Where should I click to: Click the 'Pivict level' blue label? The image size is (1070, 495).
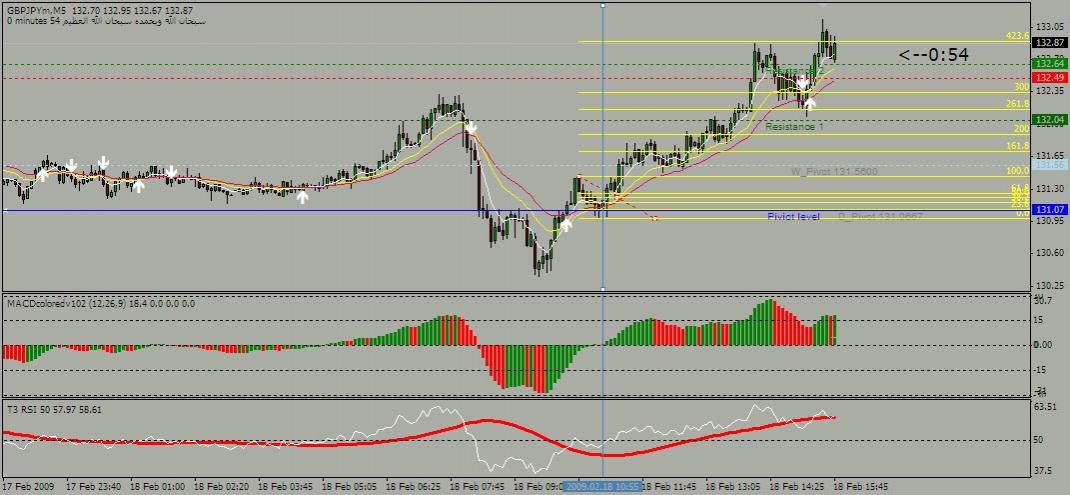(x=793, y=216)
